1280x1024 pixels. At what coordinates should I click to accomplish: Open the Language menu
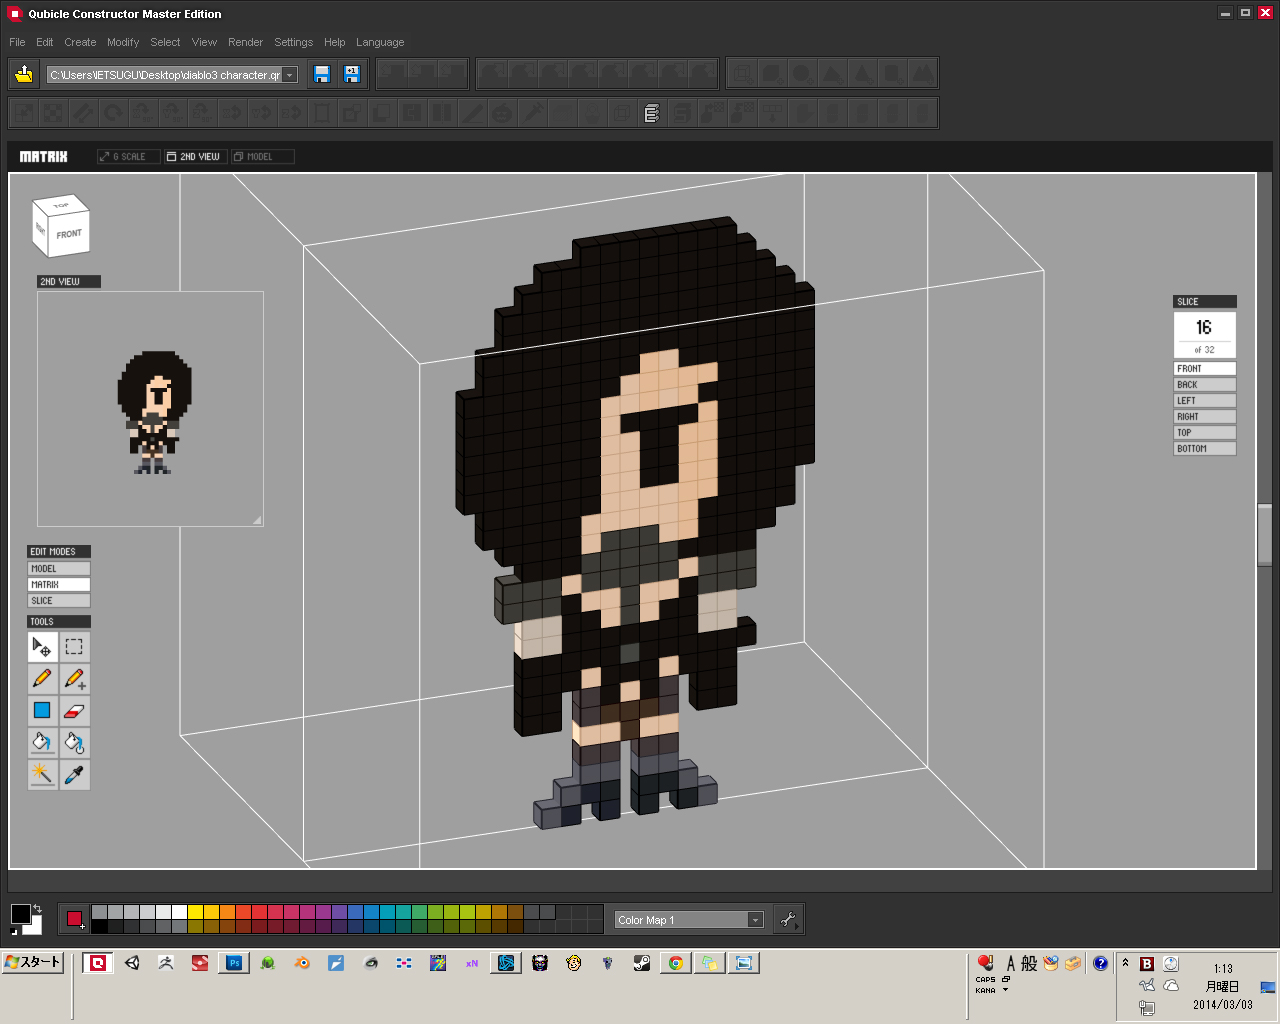tap(380, 42)
